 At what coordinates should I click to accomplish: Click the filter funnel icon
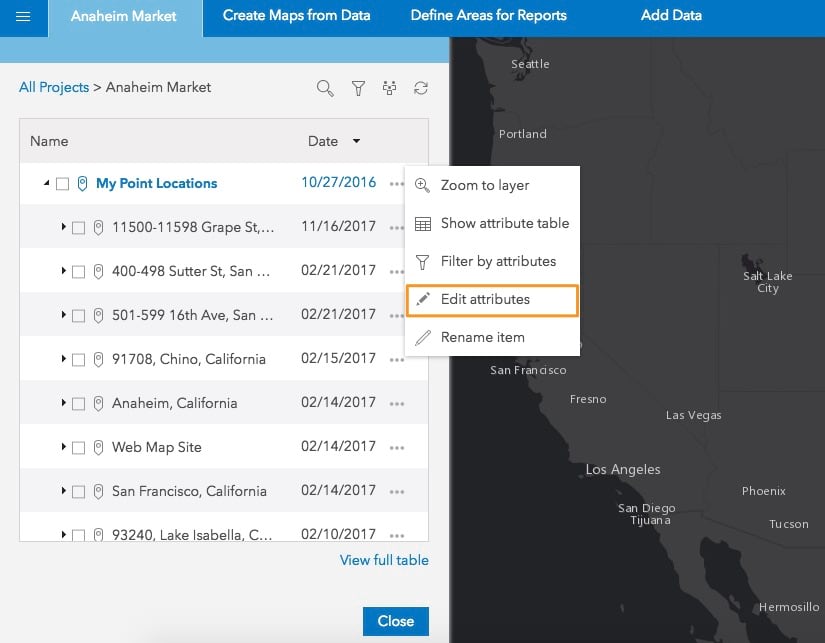(358, 88)
